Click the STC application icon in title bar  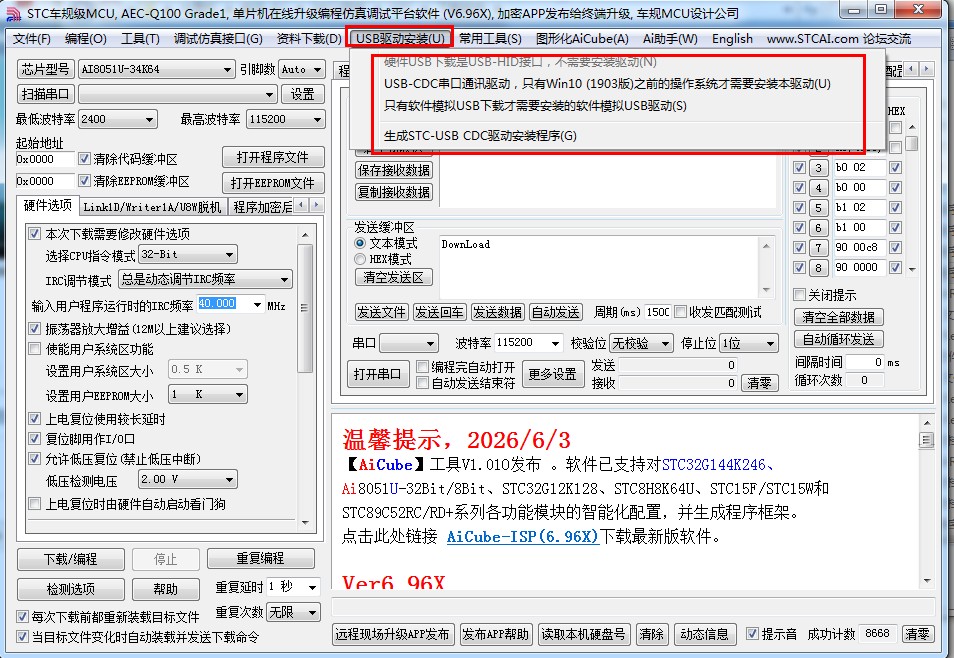[x=13, y=13]
